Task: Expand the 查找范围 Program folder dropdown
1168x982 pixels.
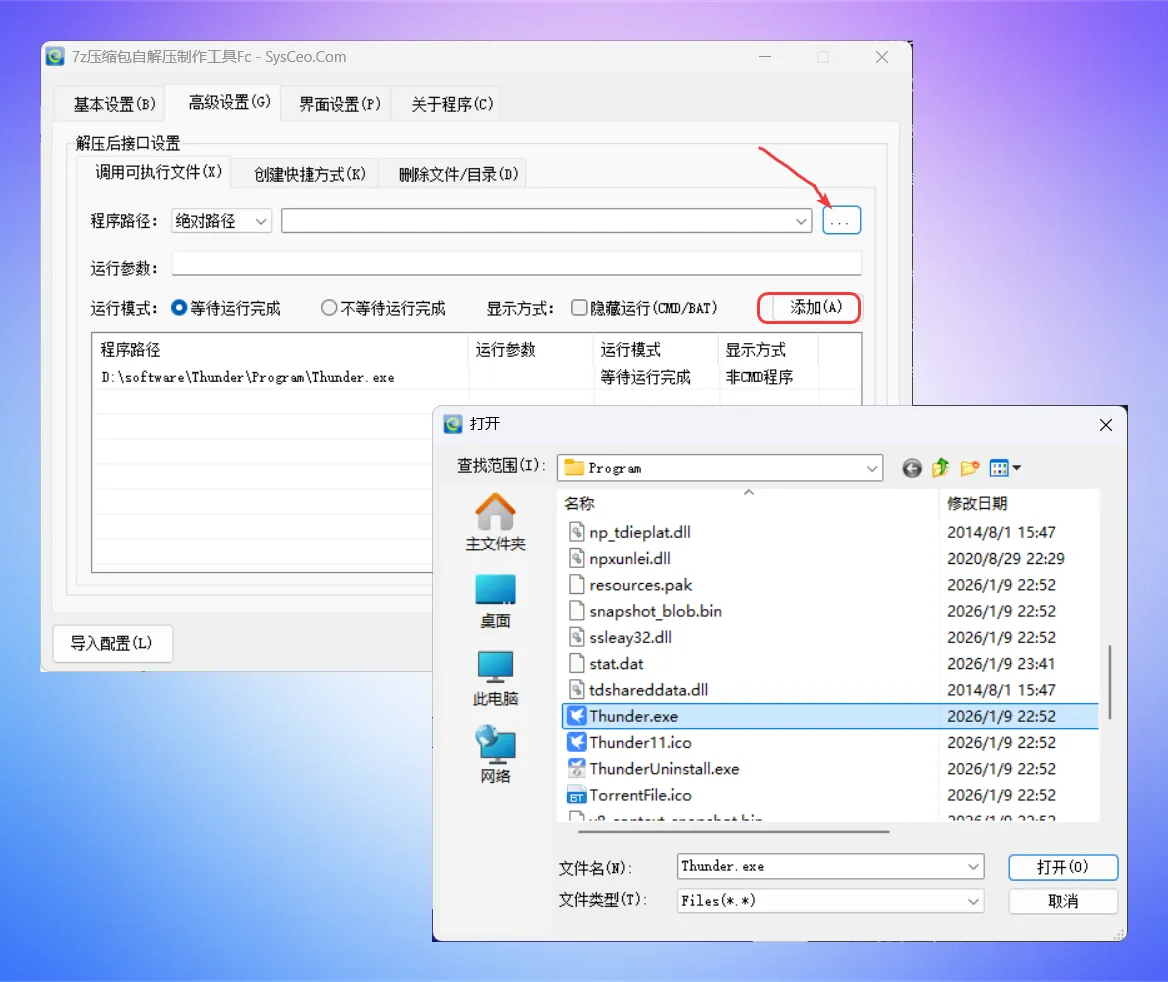Action: 872,468
